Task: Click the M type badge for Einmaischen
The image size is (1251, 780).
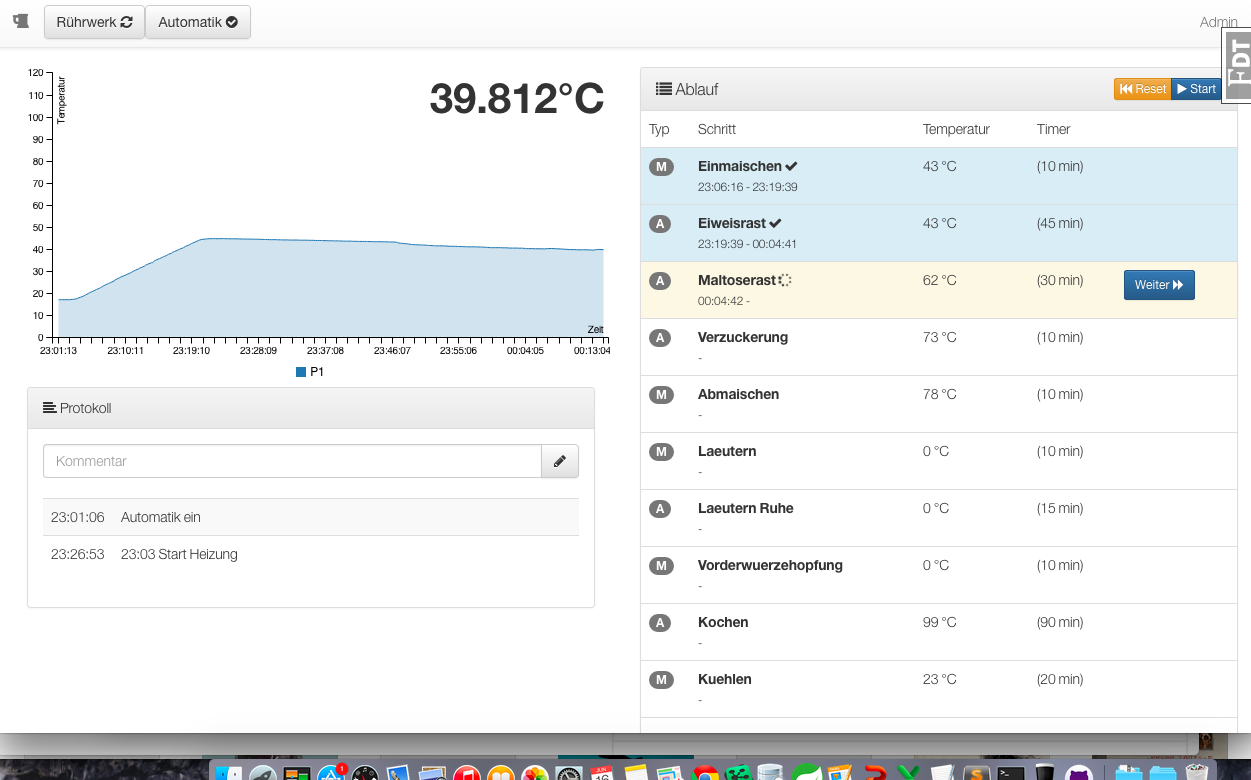Action: pyautogui.click(x=661, y=167)
